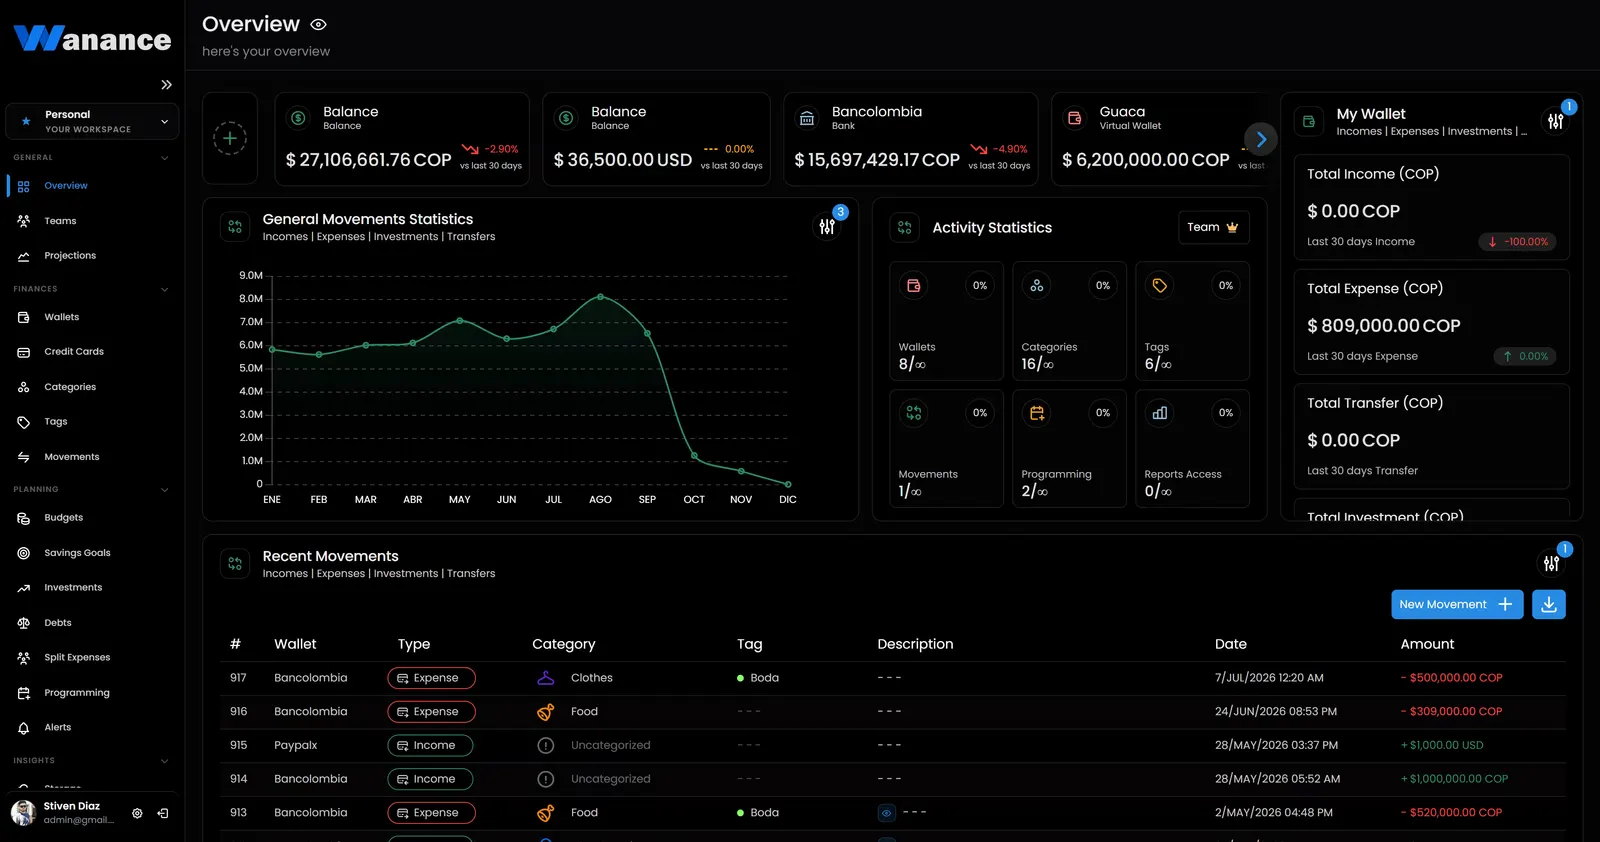Click the AGO data point on chart

pyautogui.click(x=600, y=297)
